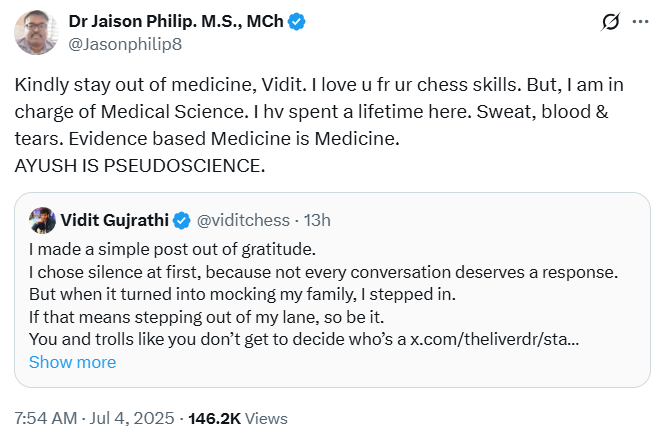Open the three-dot More options menu
Screen dimensions: 669x441
[640, 23]
